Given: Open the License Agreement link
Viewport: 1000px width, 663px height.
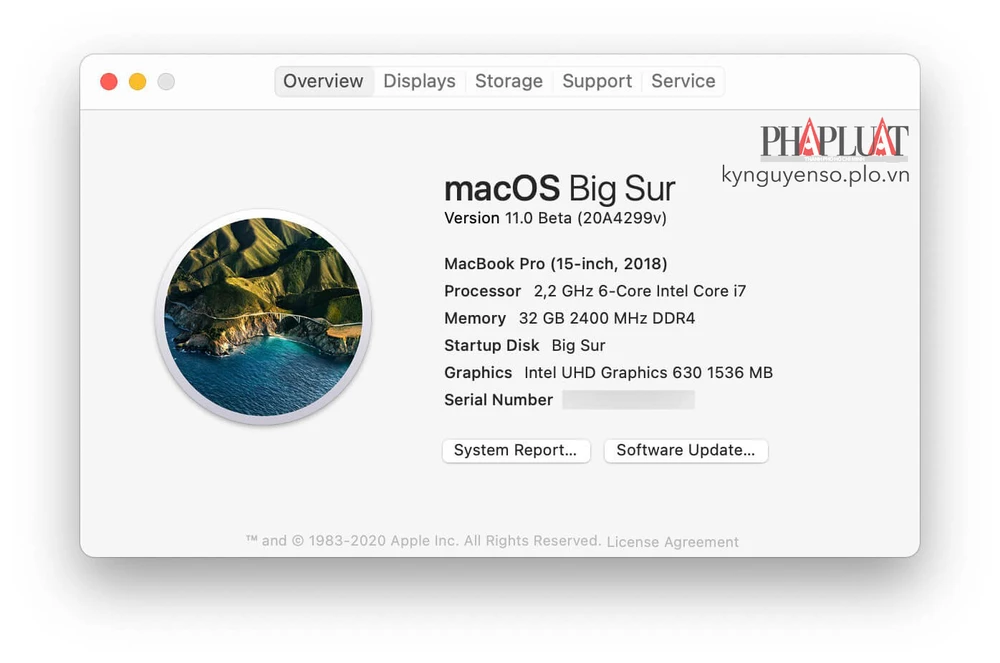Looking at the screenshot, I should point(673,540).
